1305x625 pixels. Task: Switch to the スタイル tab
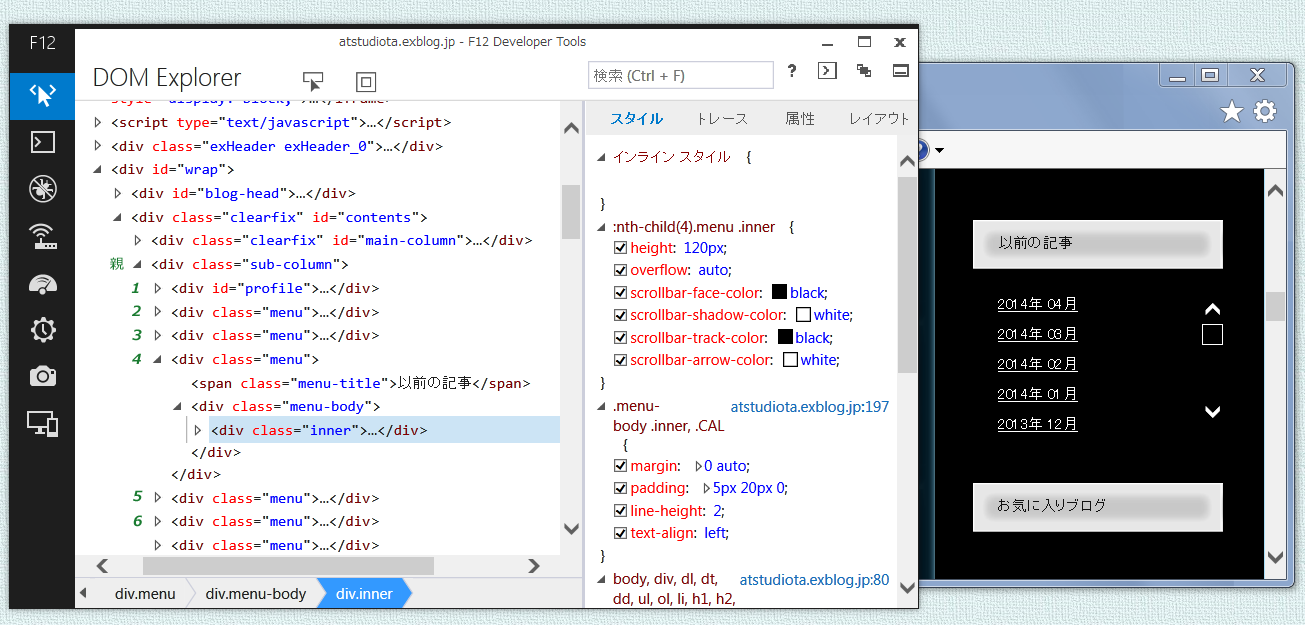(x=636, y=118)
